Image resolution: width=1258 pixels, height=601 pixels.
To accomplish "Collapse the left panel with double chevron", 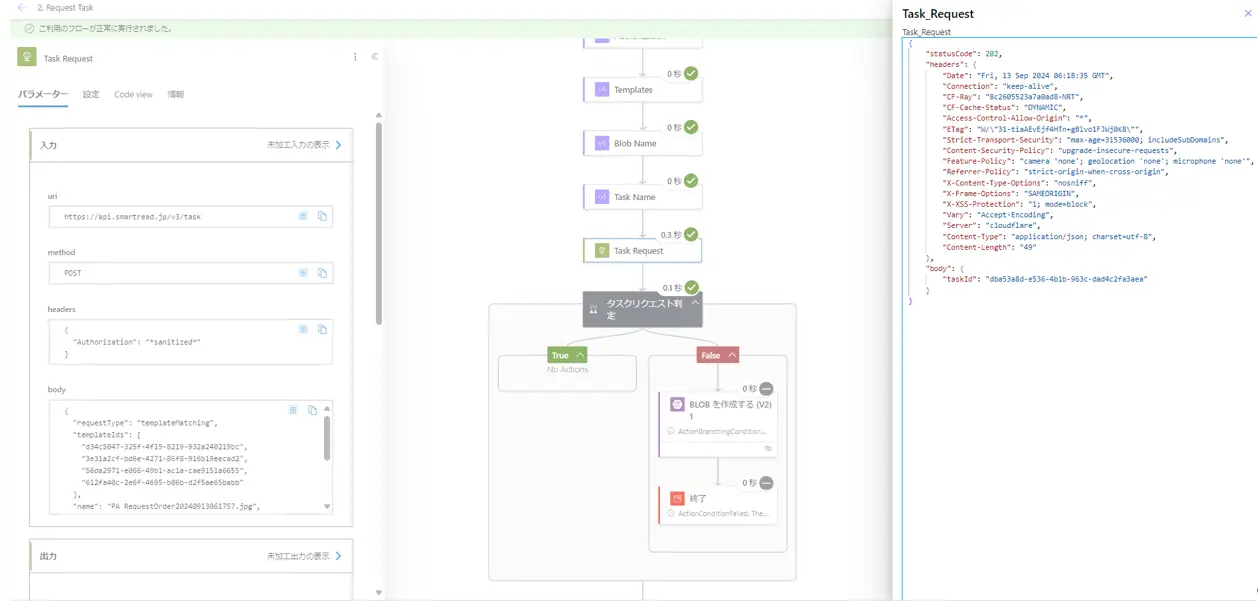I will (x=374, y=57).
